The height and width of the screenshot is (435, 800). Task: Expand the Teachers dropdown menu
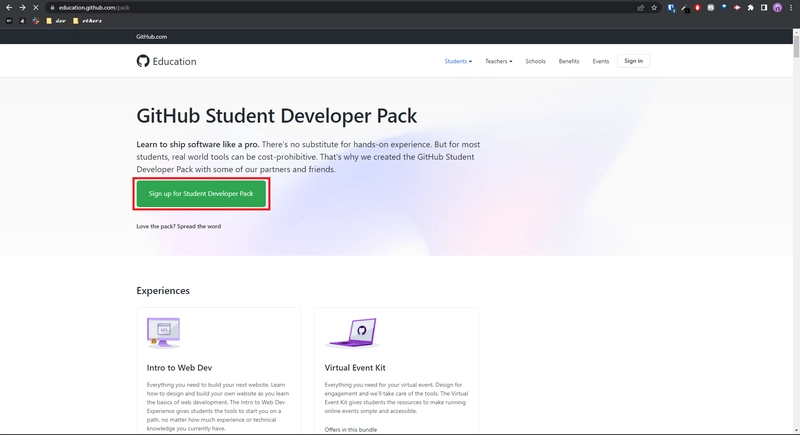click(498, 61)
